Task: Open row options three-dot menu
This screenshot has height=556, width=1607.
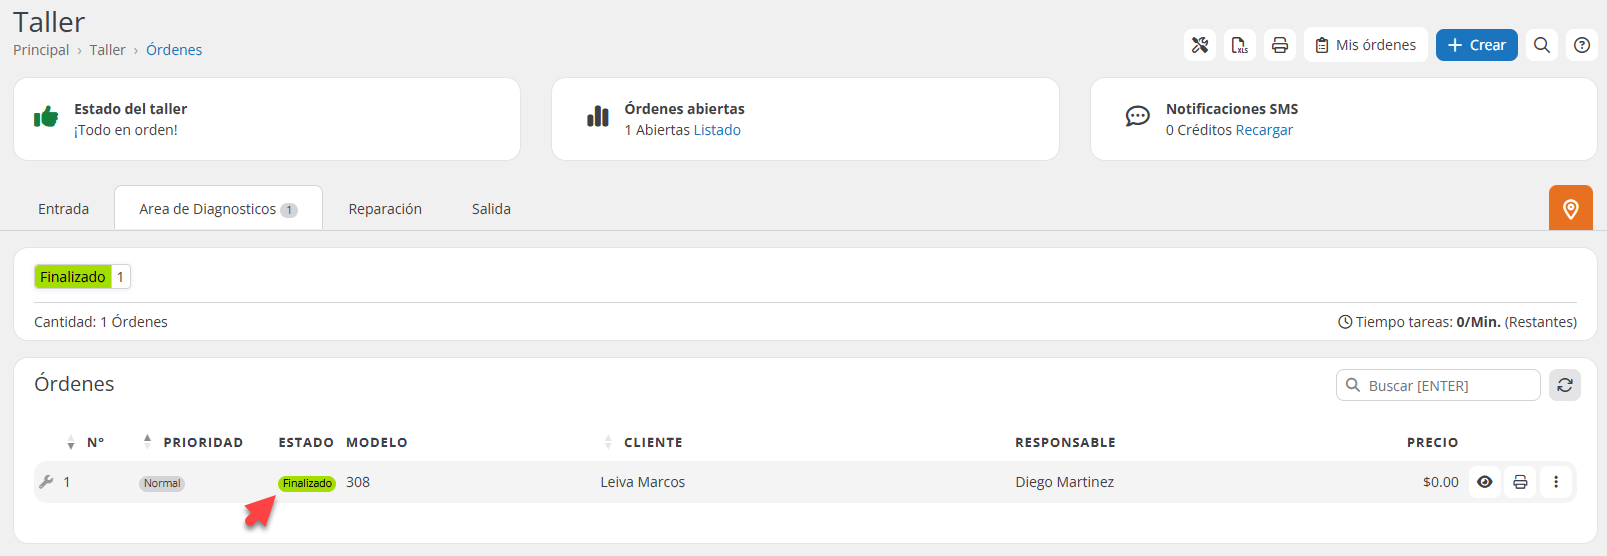Action: (1556, 482)
